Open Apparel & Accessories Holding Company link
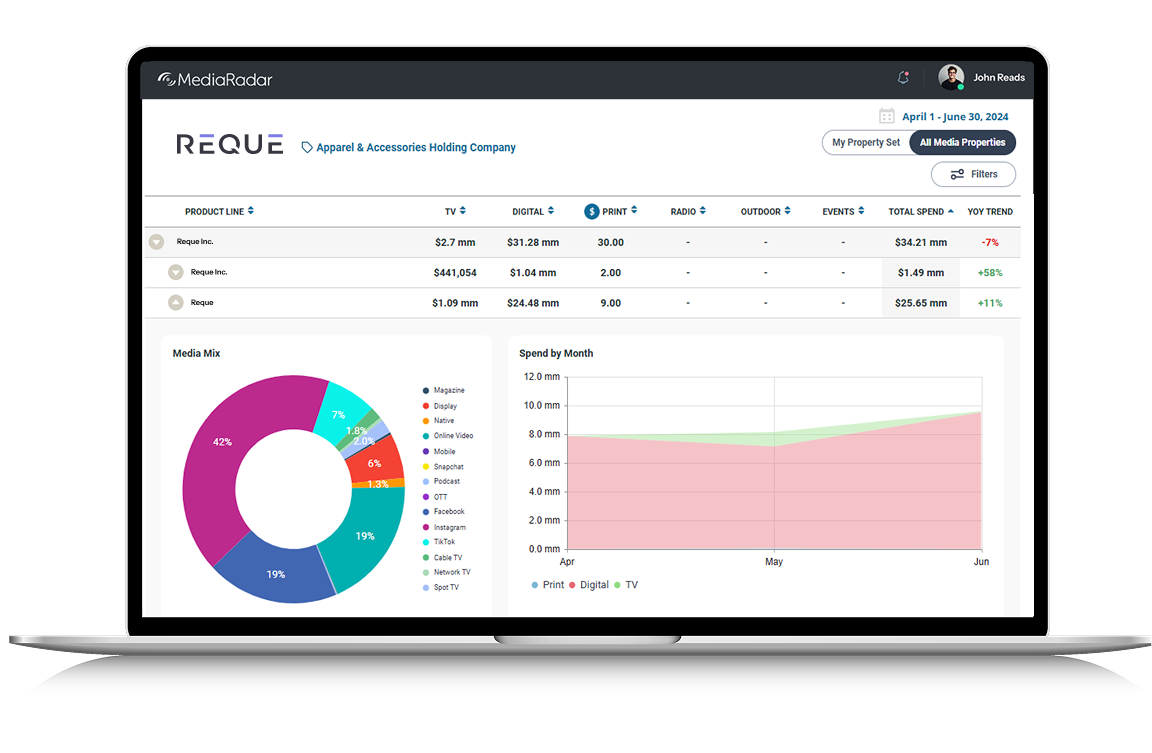The height and width of the screenshot is (753, 1152). (416, 148)
